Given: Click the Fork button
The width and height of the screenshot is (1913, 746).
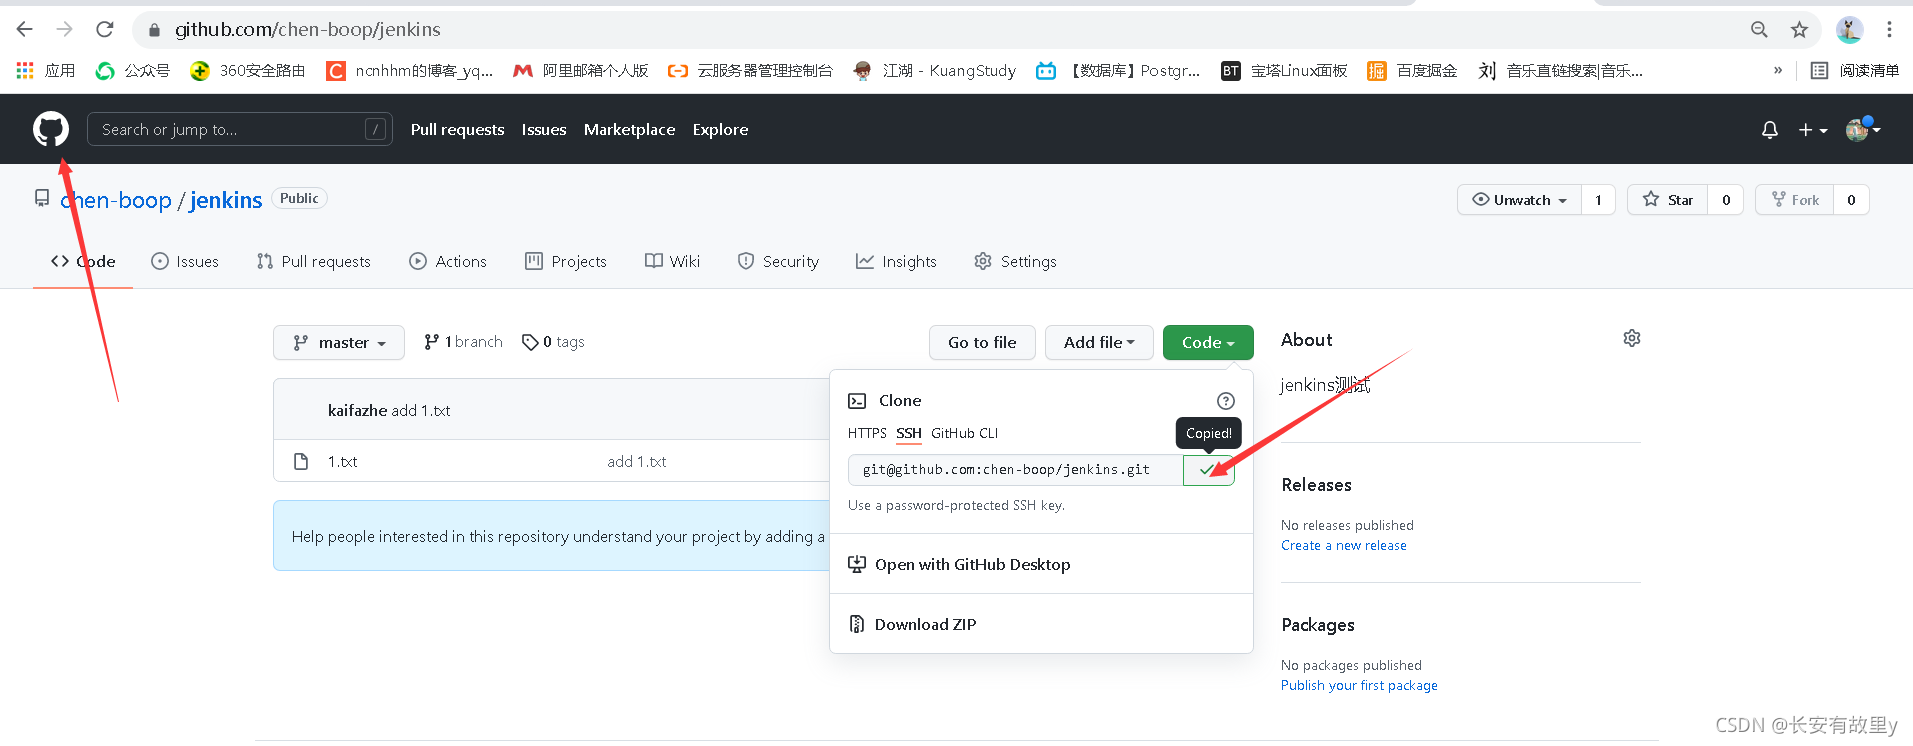Looking at the screenshot, I should click(1795, 200).
